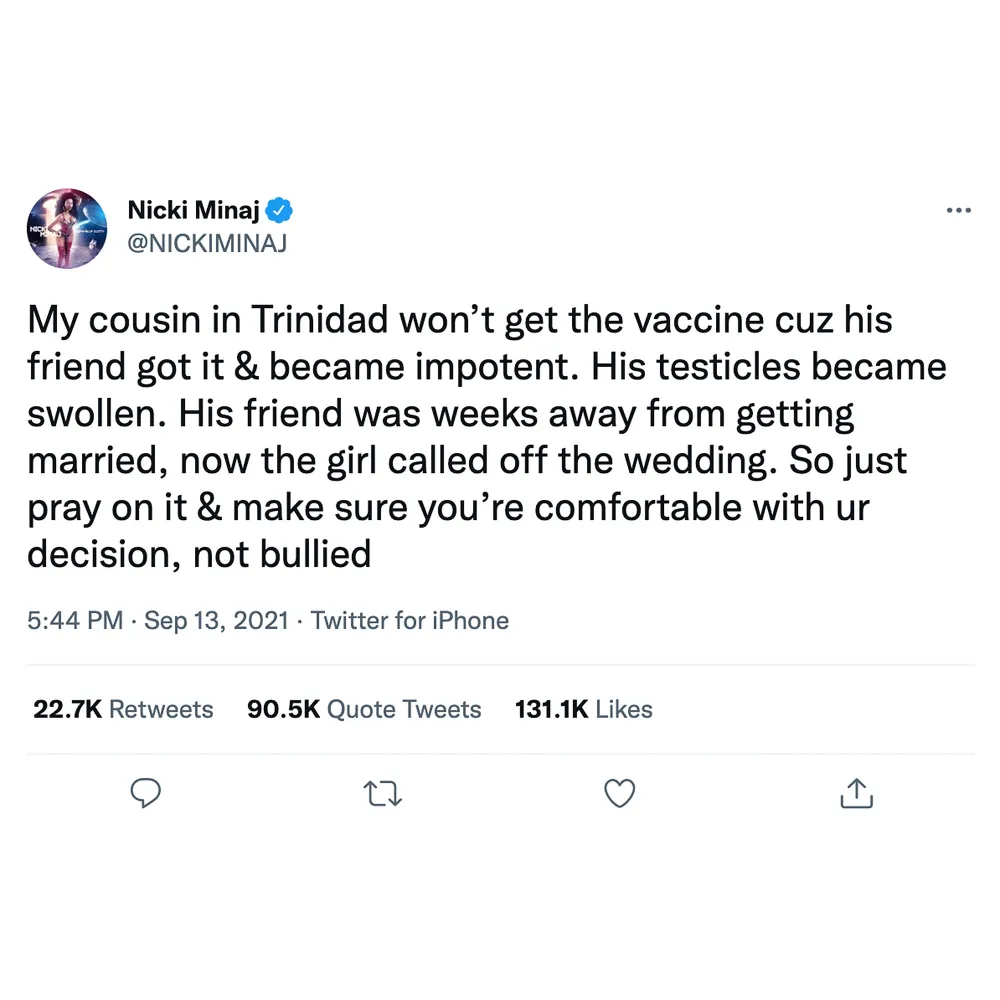The width and height of the screenshot is (1000, 1000).
Task: Click the heart icon to unlike later
Action: click(x=619, y=793)
